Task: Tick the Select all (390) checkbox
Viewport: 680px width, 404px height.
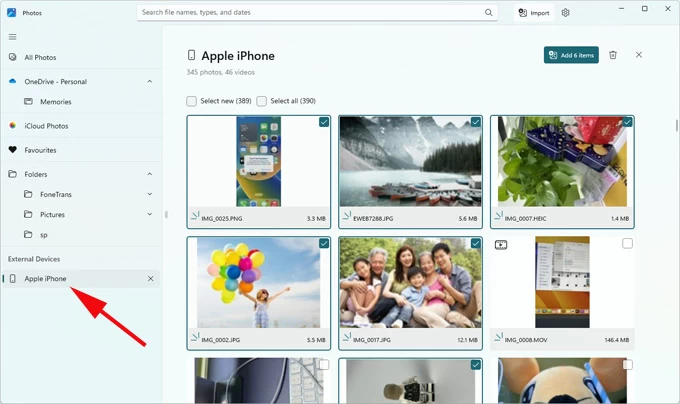Action: coord(262,101)
